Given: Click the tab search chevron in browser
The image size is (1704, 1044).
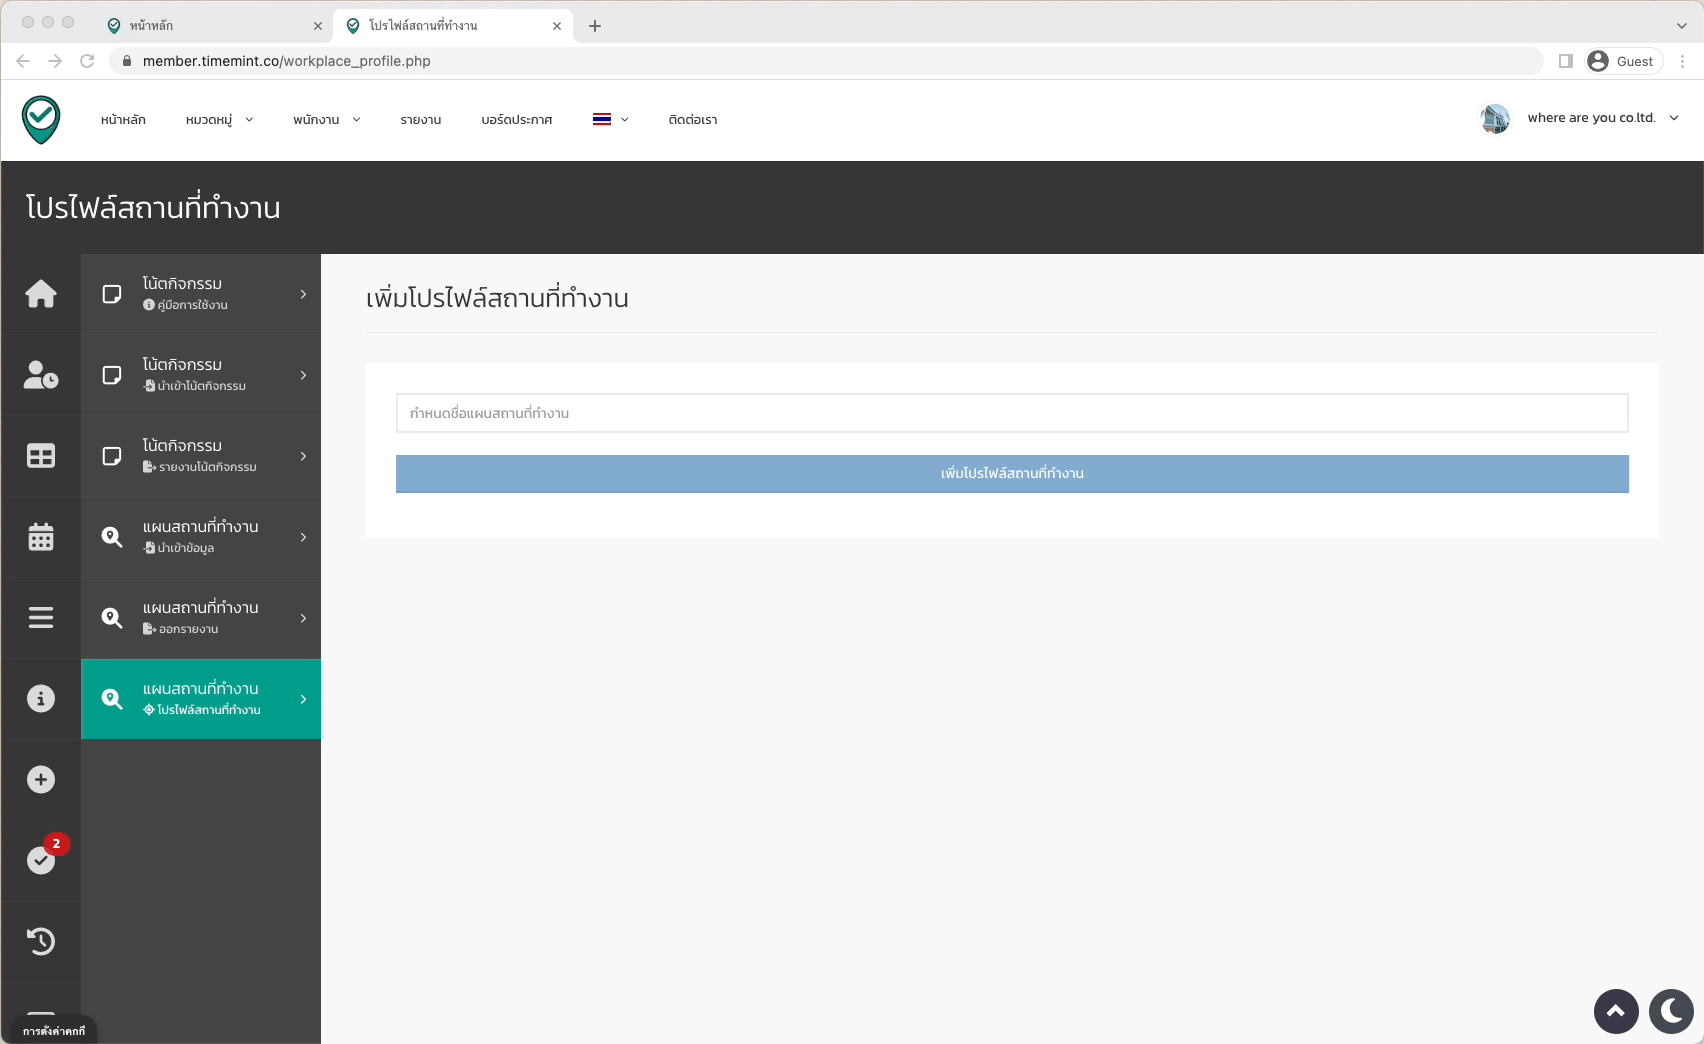Looking at the screenshot, I should click(x=1682, y=26).
